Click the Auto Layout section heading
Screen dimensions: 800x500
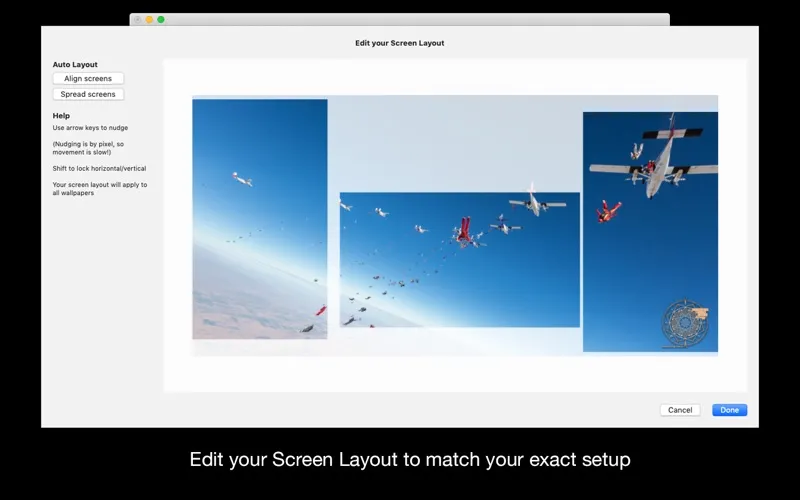pos(75,64)
